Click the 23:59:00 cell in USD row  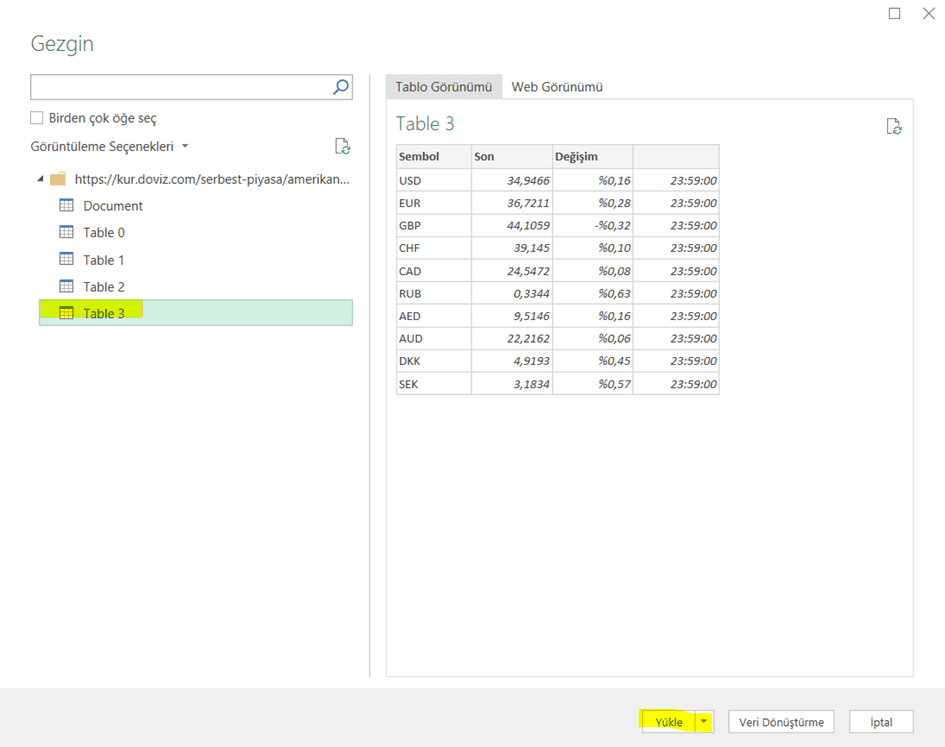point(676,180)
